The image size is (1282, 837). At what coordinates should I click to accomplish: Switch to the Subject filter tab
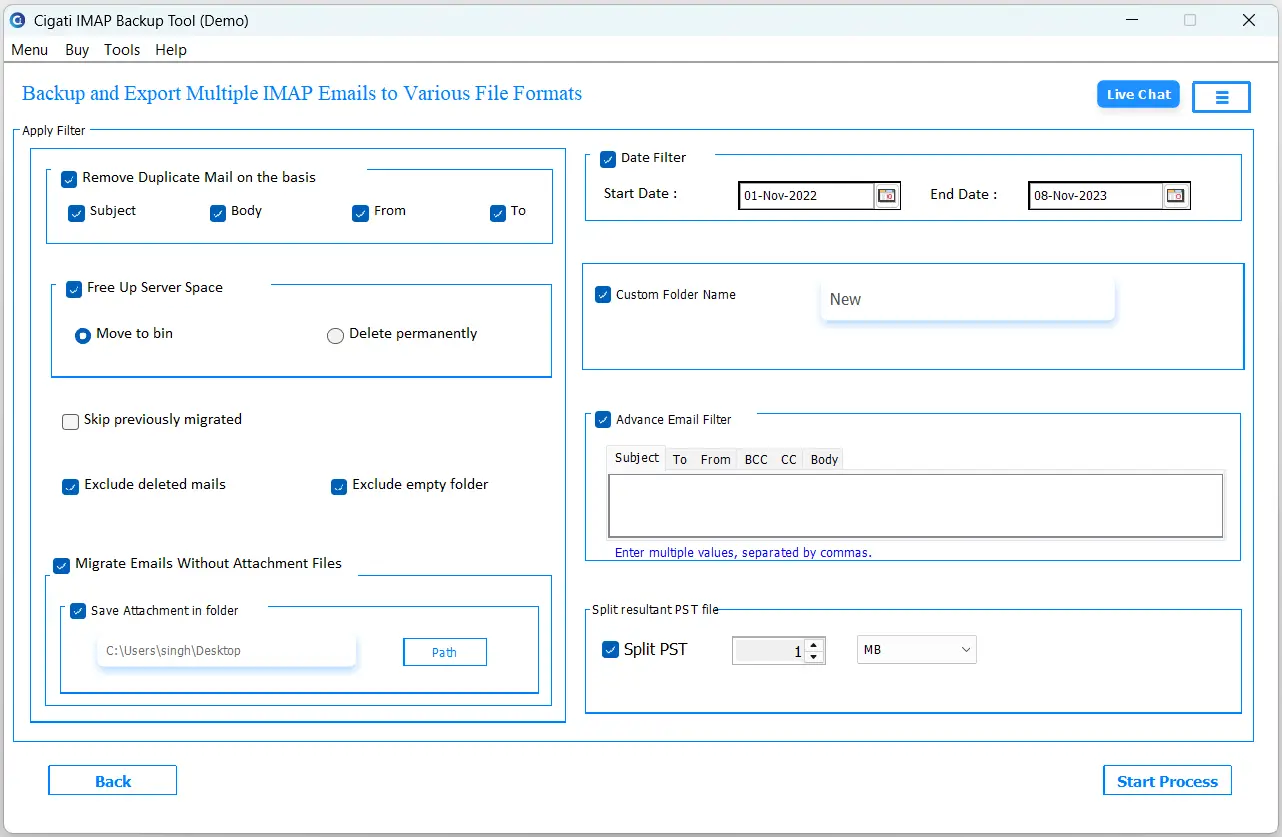(637, 458)
